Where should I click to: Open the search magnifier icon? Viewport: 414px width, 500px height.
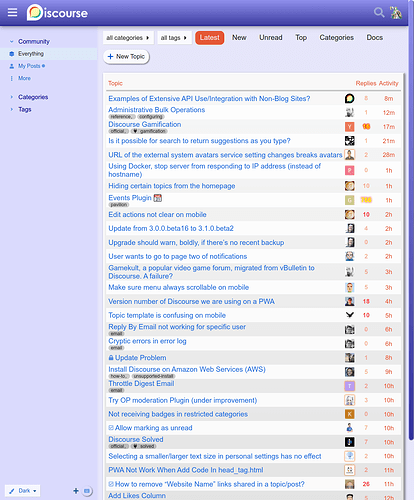tap(379, 13)
